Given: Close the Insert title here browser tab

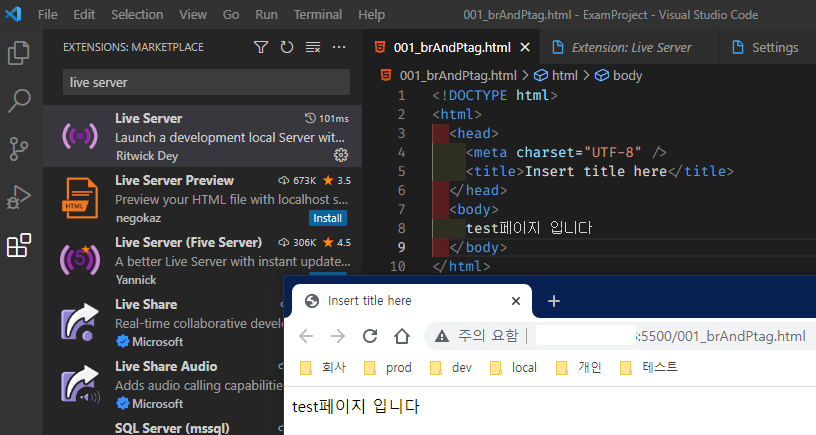Looking at the screenshot, I should (x=516, y=301).
